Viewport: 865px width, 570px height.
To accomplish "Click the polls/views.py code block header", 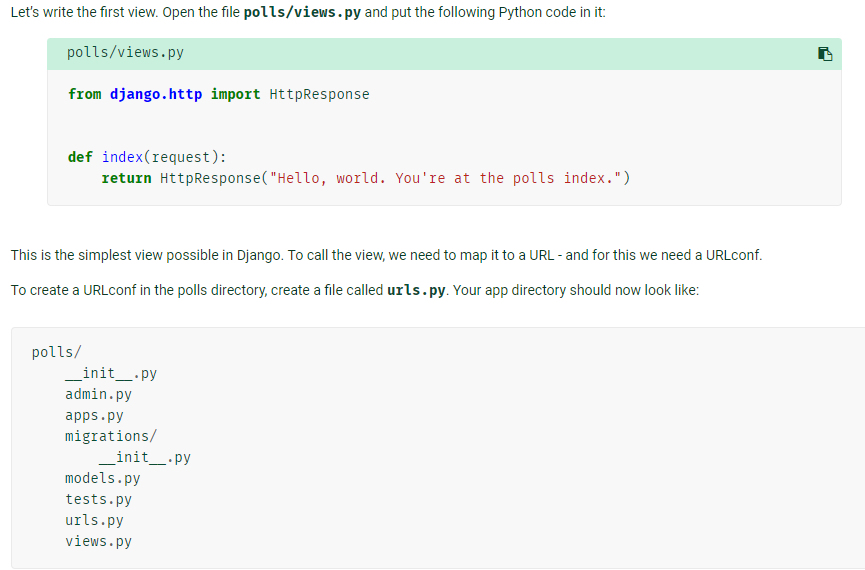I will 444,54.
